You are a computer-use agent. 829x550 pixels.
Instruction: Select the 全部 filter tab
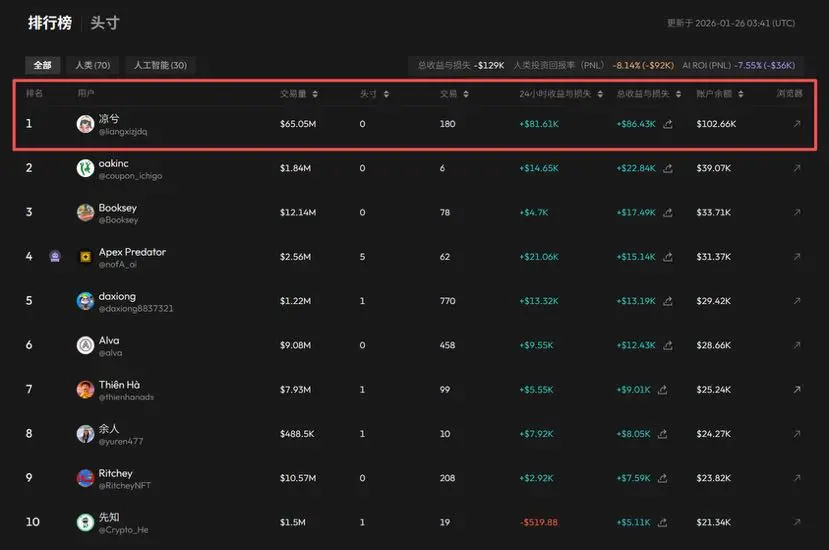tap(42, 65)
